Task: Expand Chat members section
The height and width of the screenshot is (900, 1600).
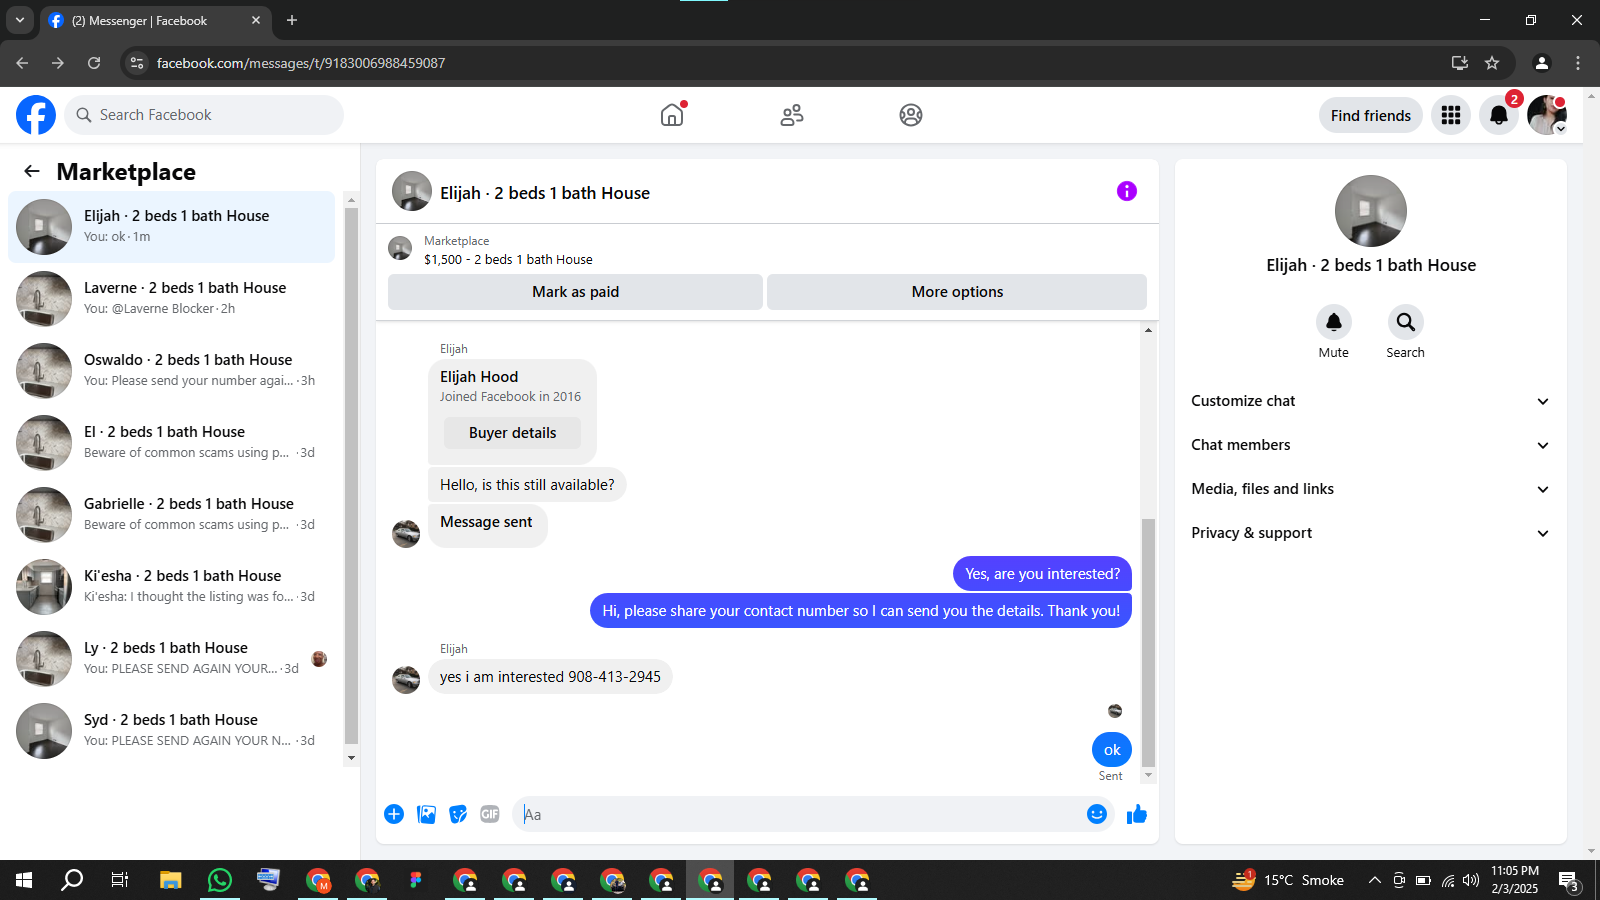Action: point(1371,445)
